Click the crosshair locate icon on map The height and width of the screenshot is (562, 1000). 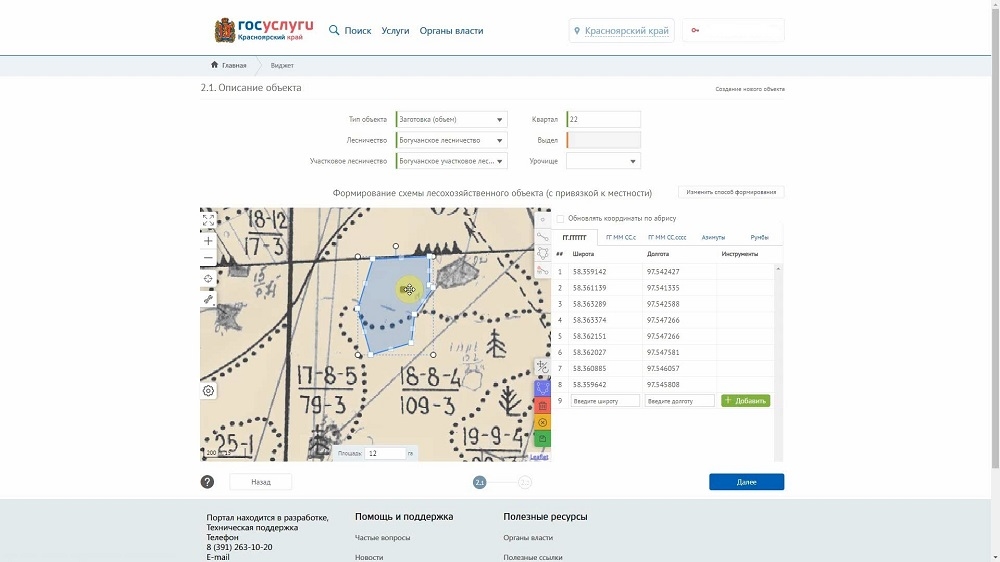(208, 279)
